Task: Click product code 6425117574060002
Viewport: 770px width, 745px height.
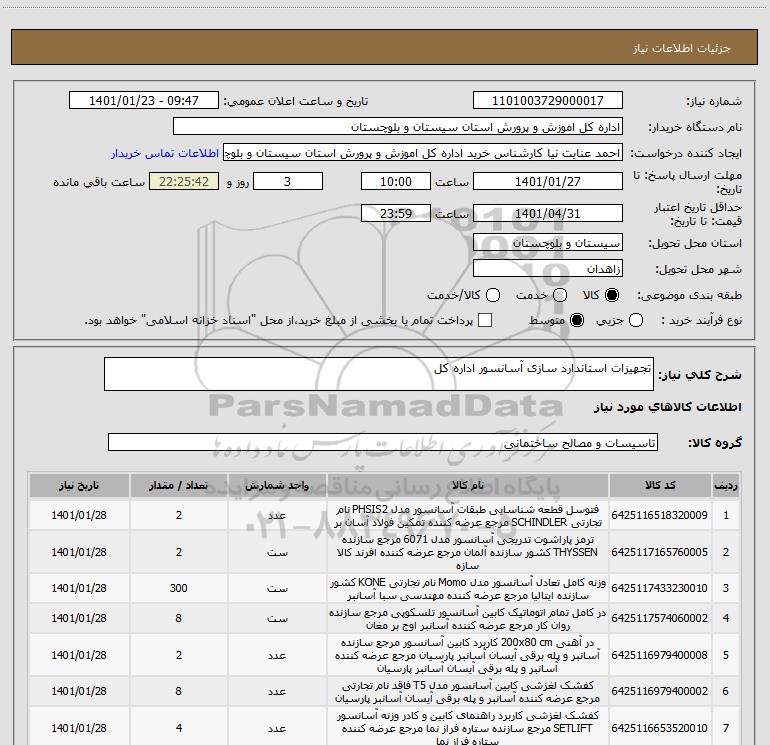Action: click(x=660, y=618)
